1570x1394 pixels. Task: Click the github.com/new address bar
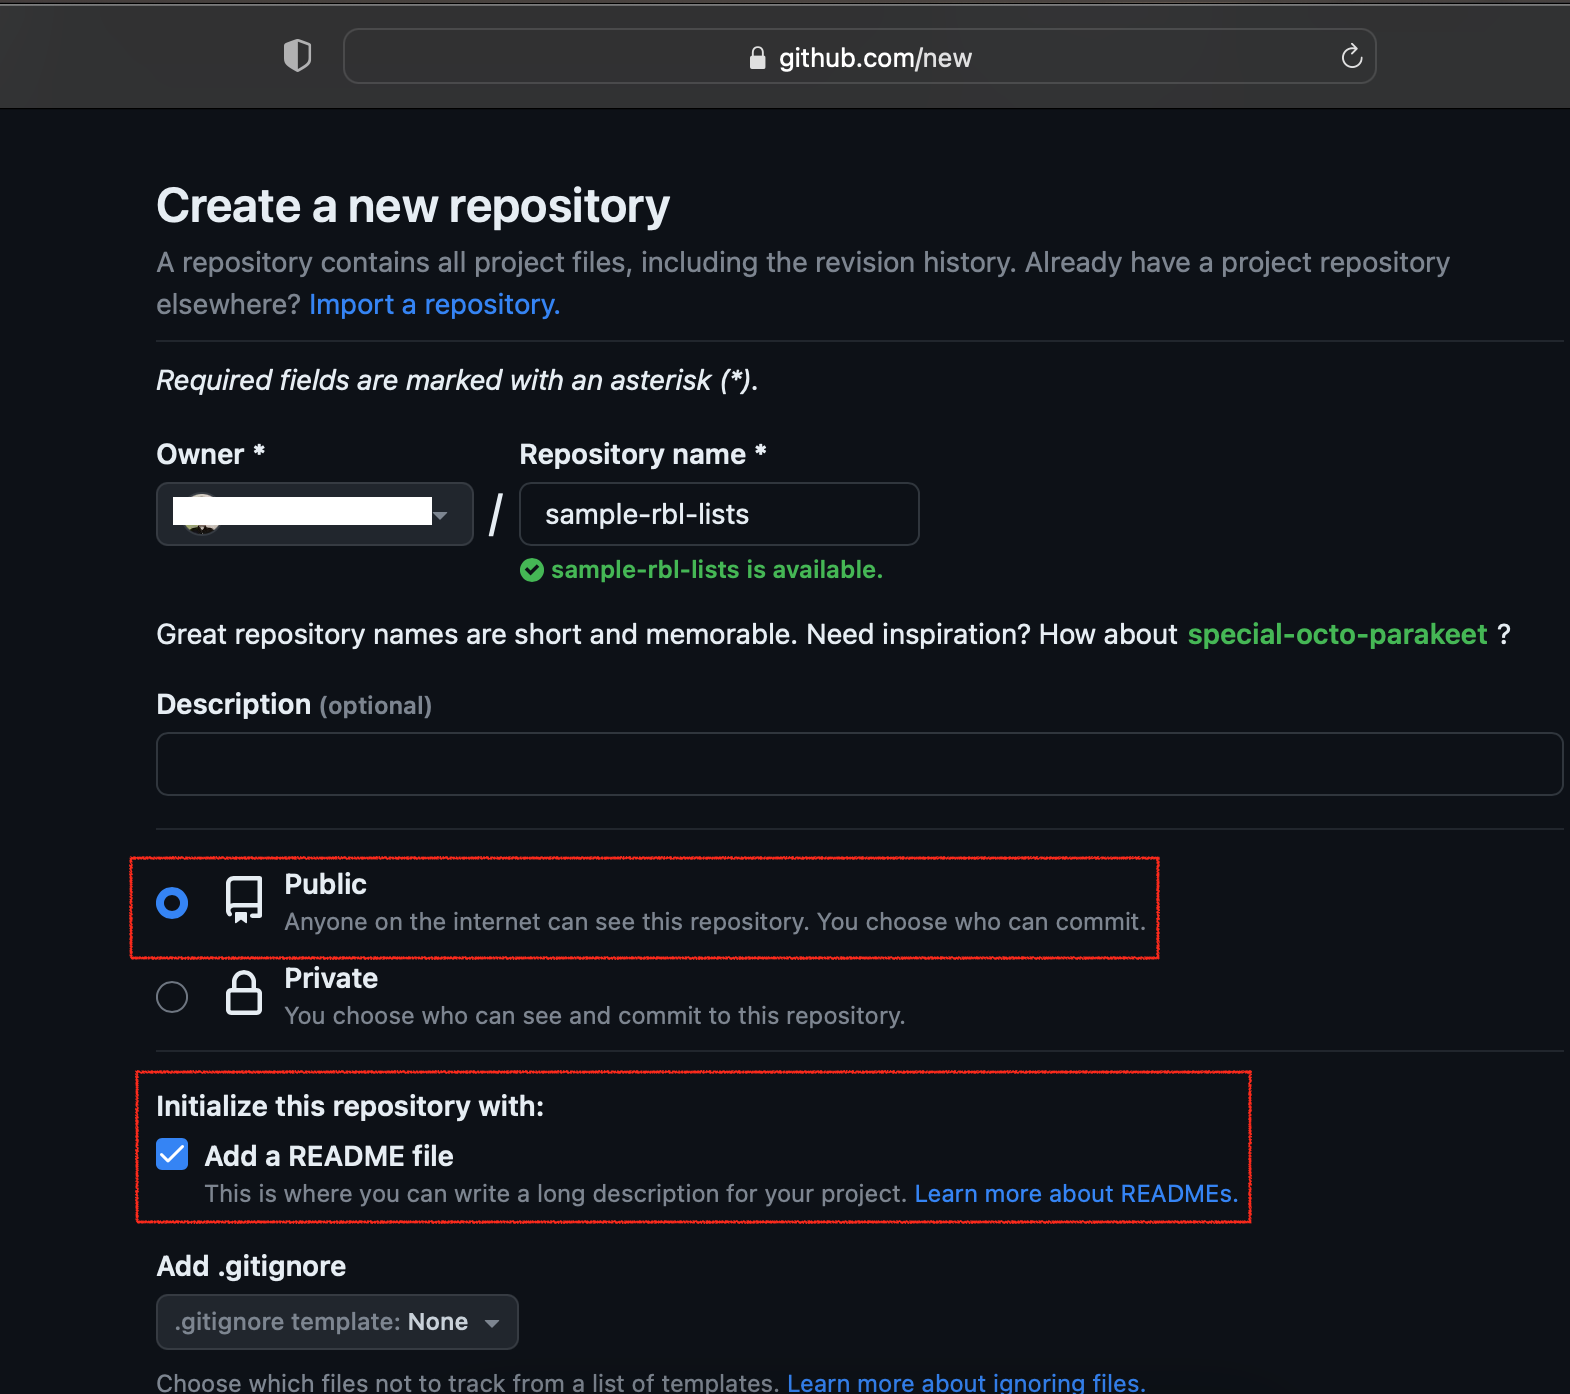point(874,58)
